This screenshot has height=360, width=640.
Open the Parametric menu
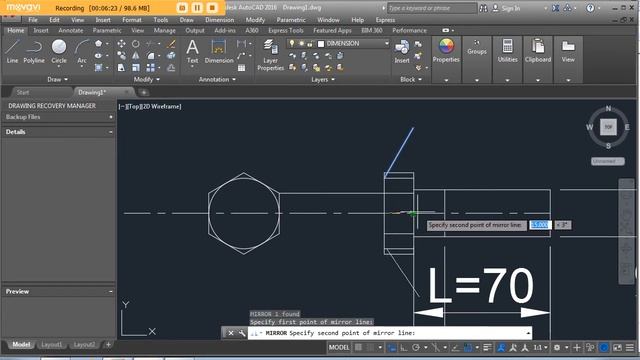coord(291,20)
